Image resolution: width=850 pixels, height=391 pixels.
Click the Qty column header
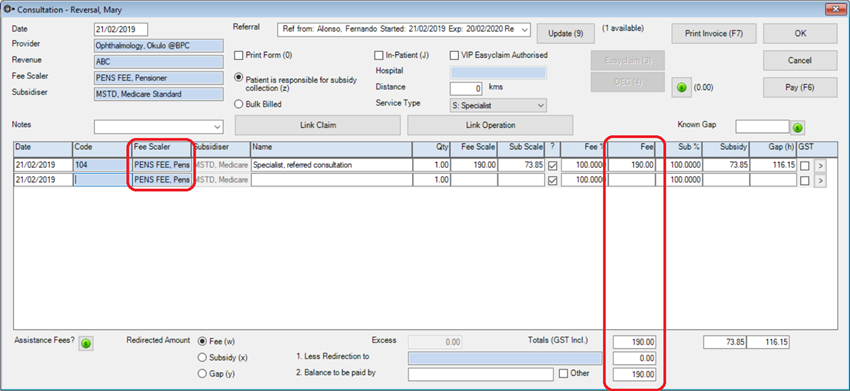tap(432, 148)
